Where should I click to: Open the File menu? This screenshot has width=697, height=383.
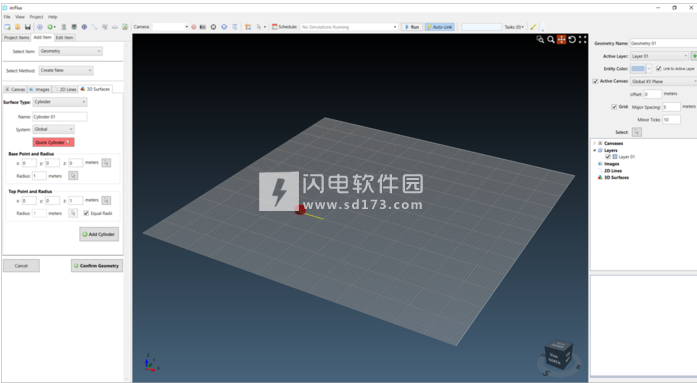7,17
